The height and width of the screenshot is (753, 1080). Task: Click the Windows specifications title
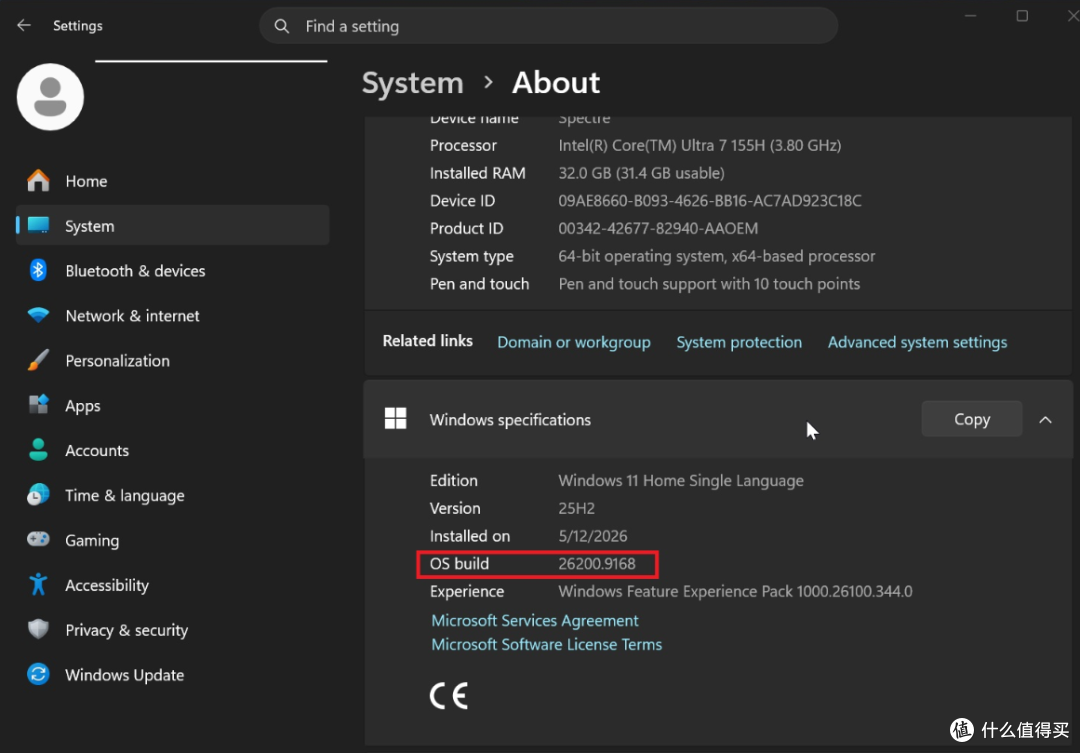[510, 420]
